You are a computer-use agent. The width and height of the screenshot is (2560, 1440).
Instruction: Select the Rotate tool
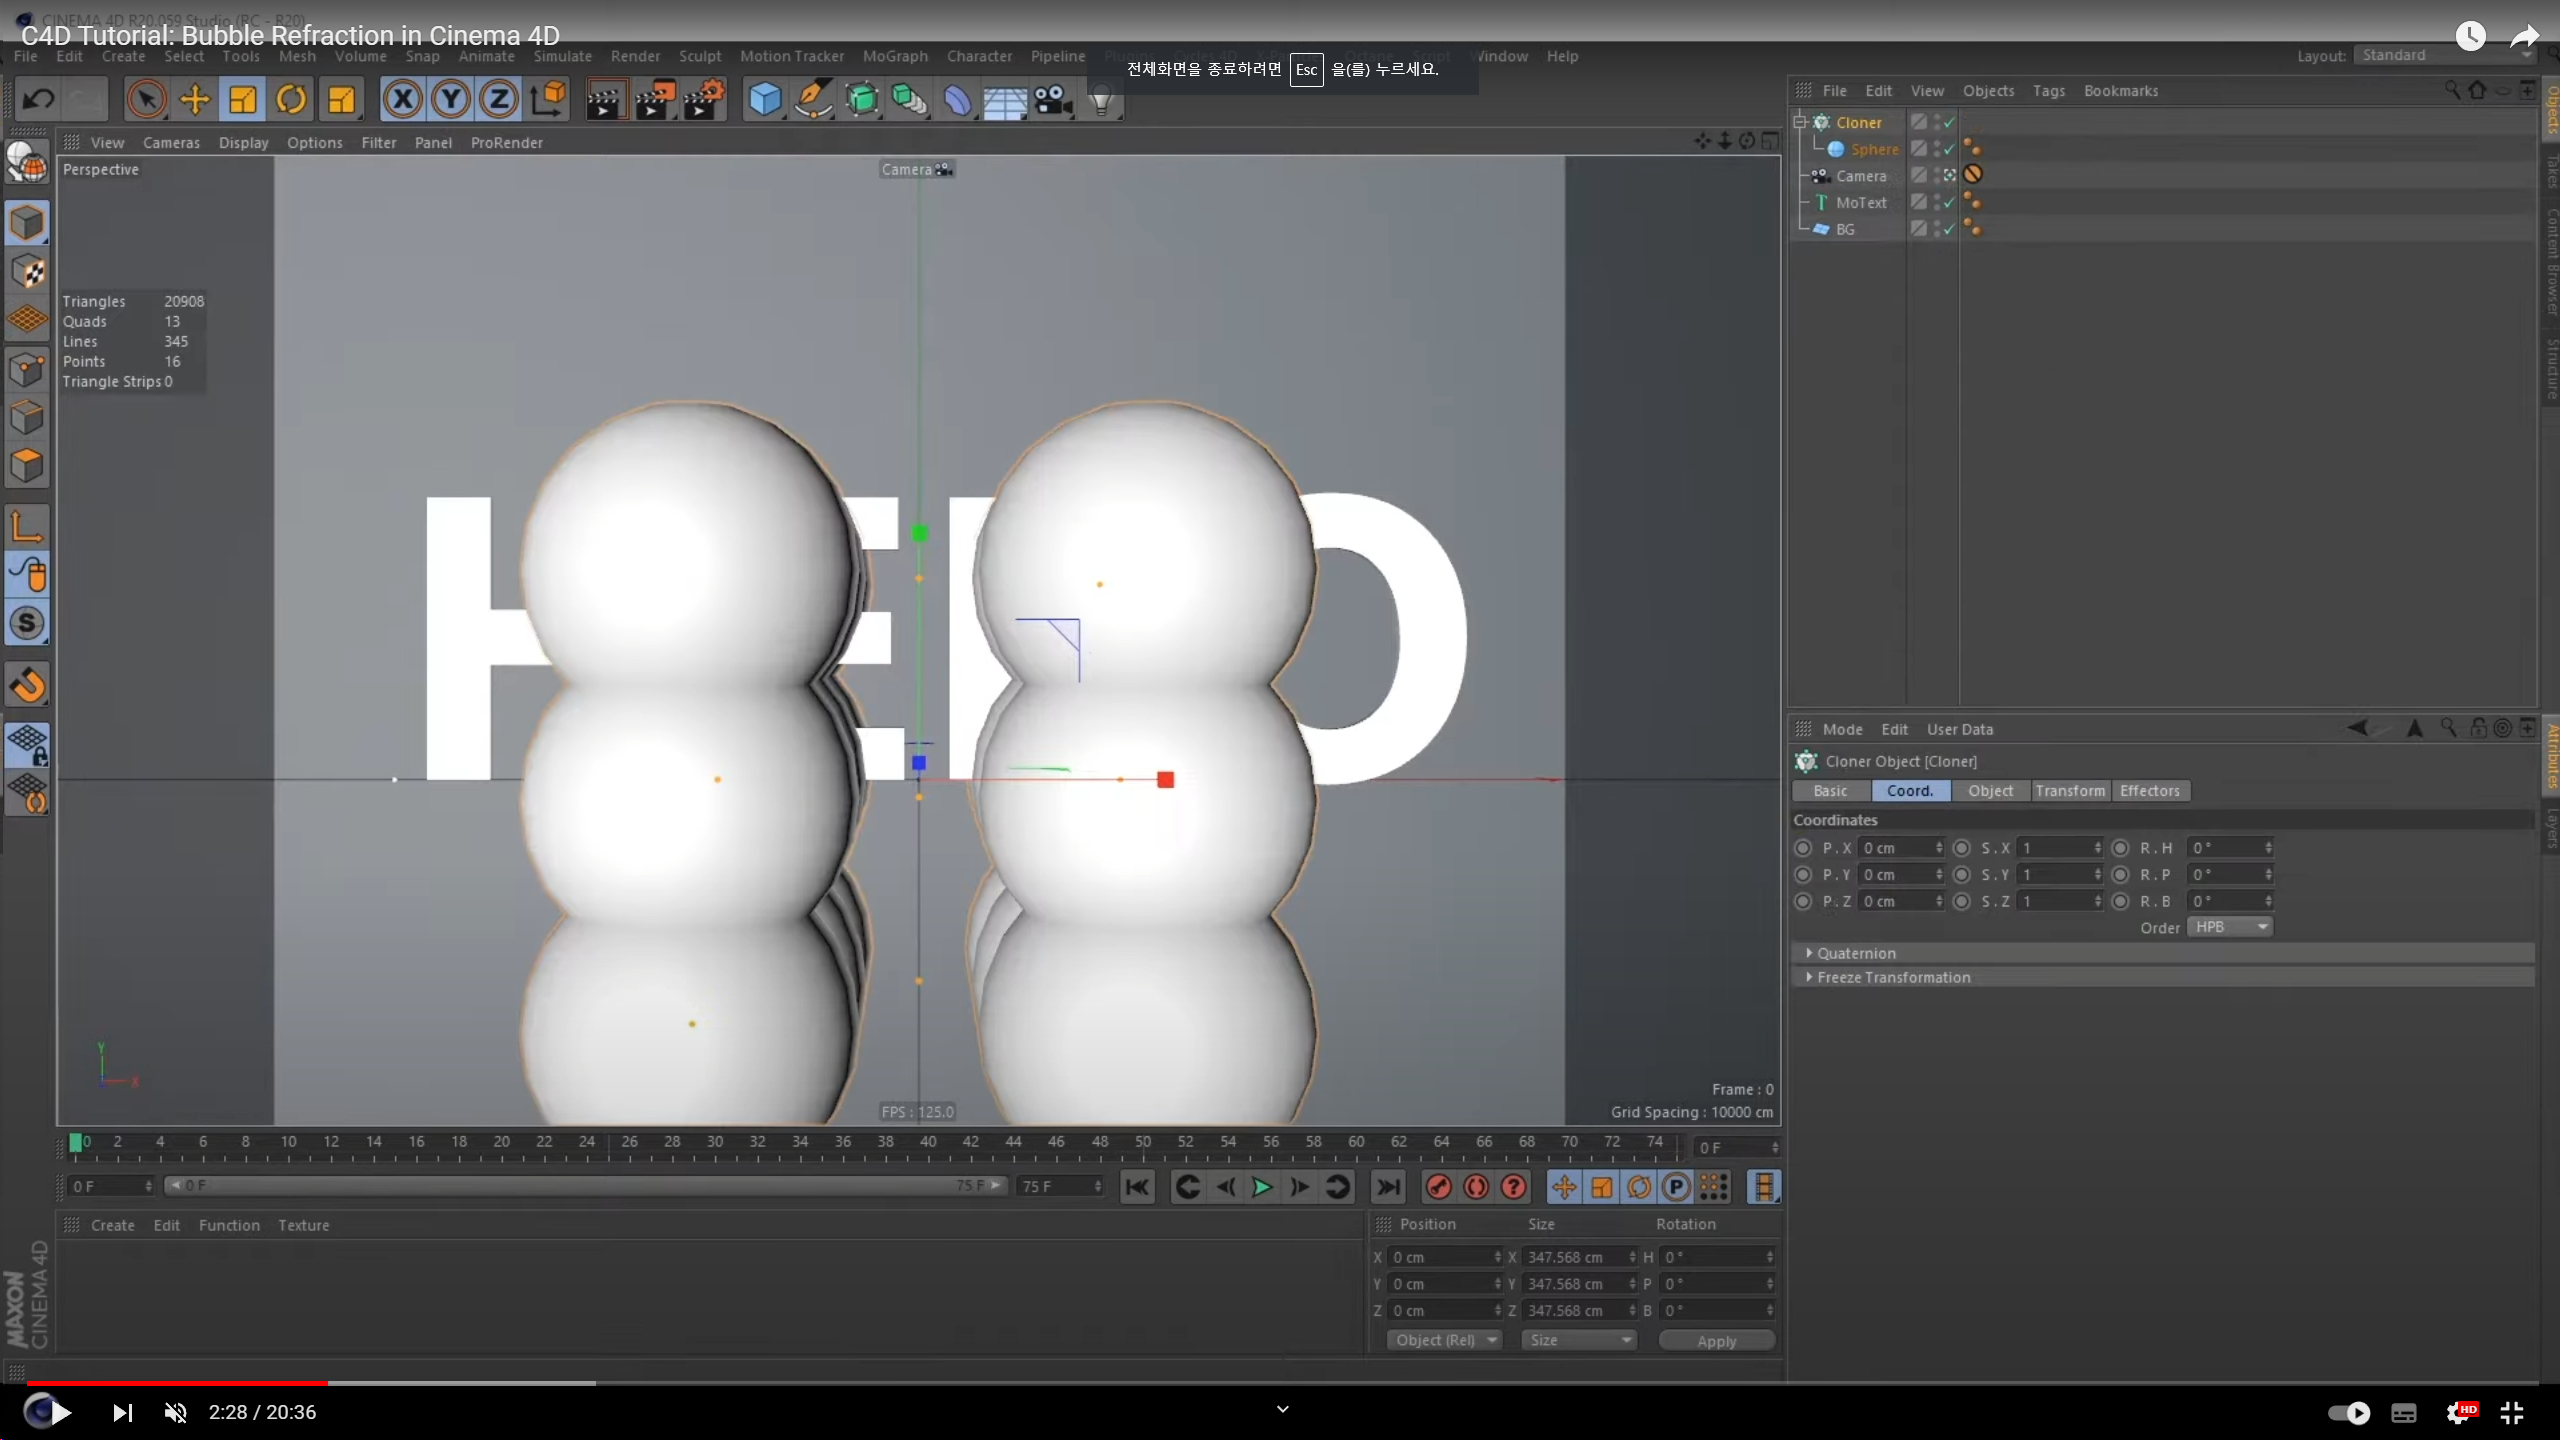291,99
